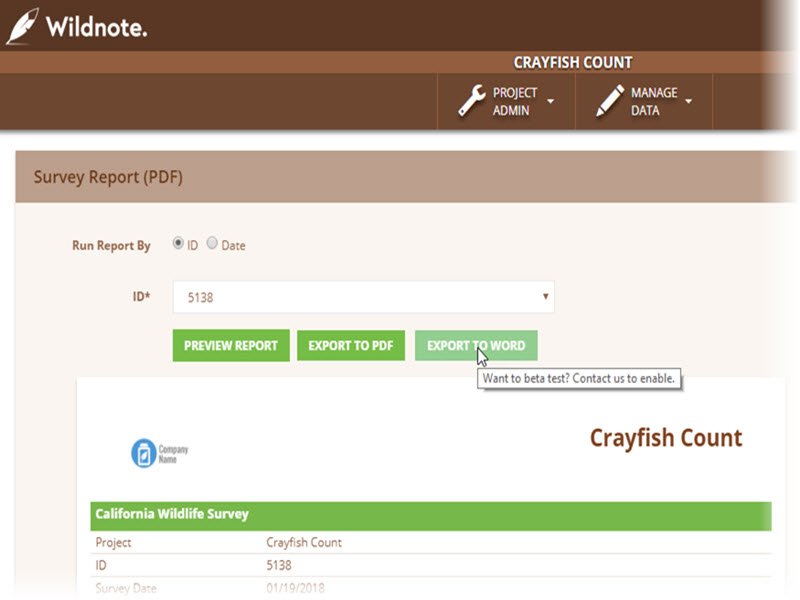Screen dimensions: 800x600
Task: Click the California Wildlife Survey section header
Action: (431, 516)
